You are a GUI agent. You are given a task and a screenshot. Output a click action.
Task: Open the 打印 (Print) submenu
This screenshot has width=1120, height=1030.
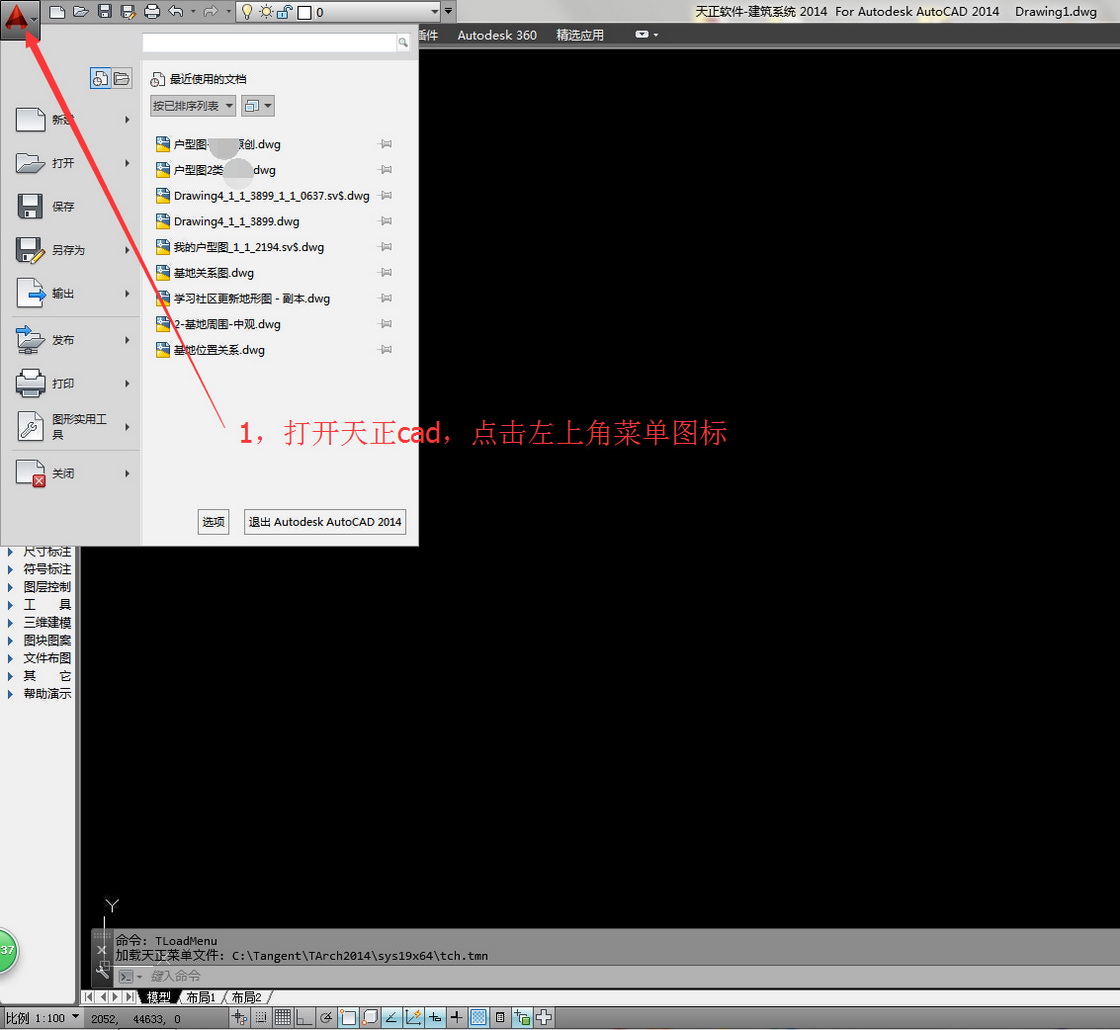127,384
